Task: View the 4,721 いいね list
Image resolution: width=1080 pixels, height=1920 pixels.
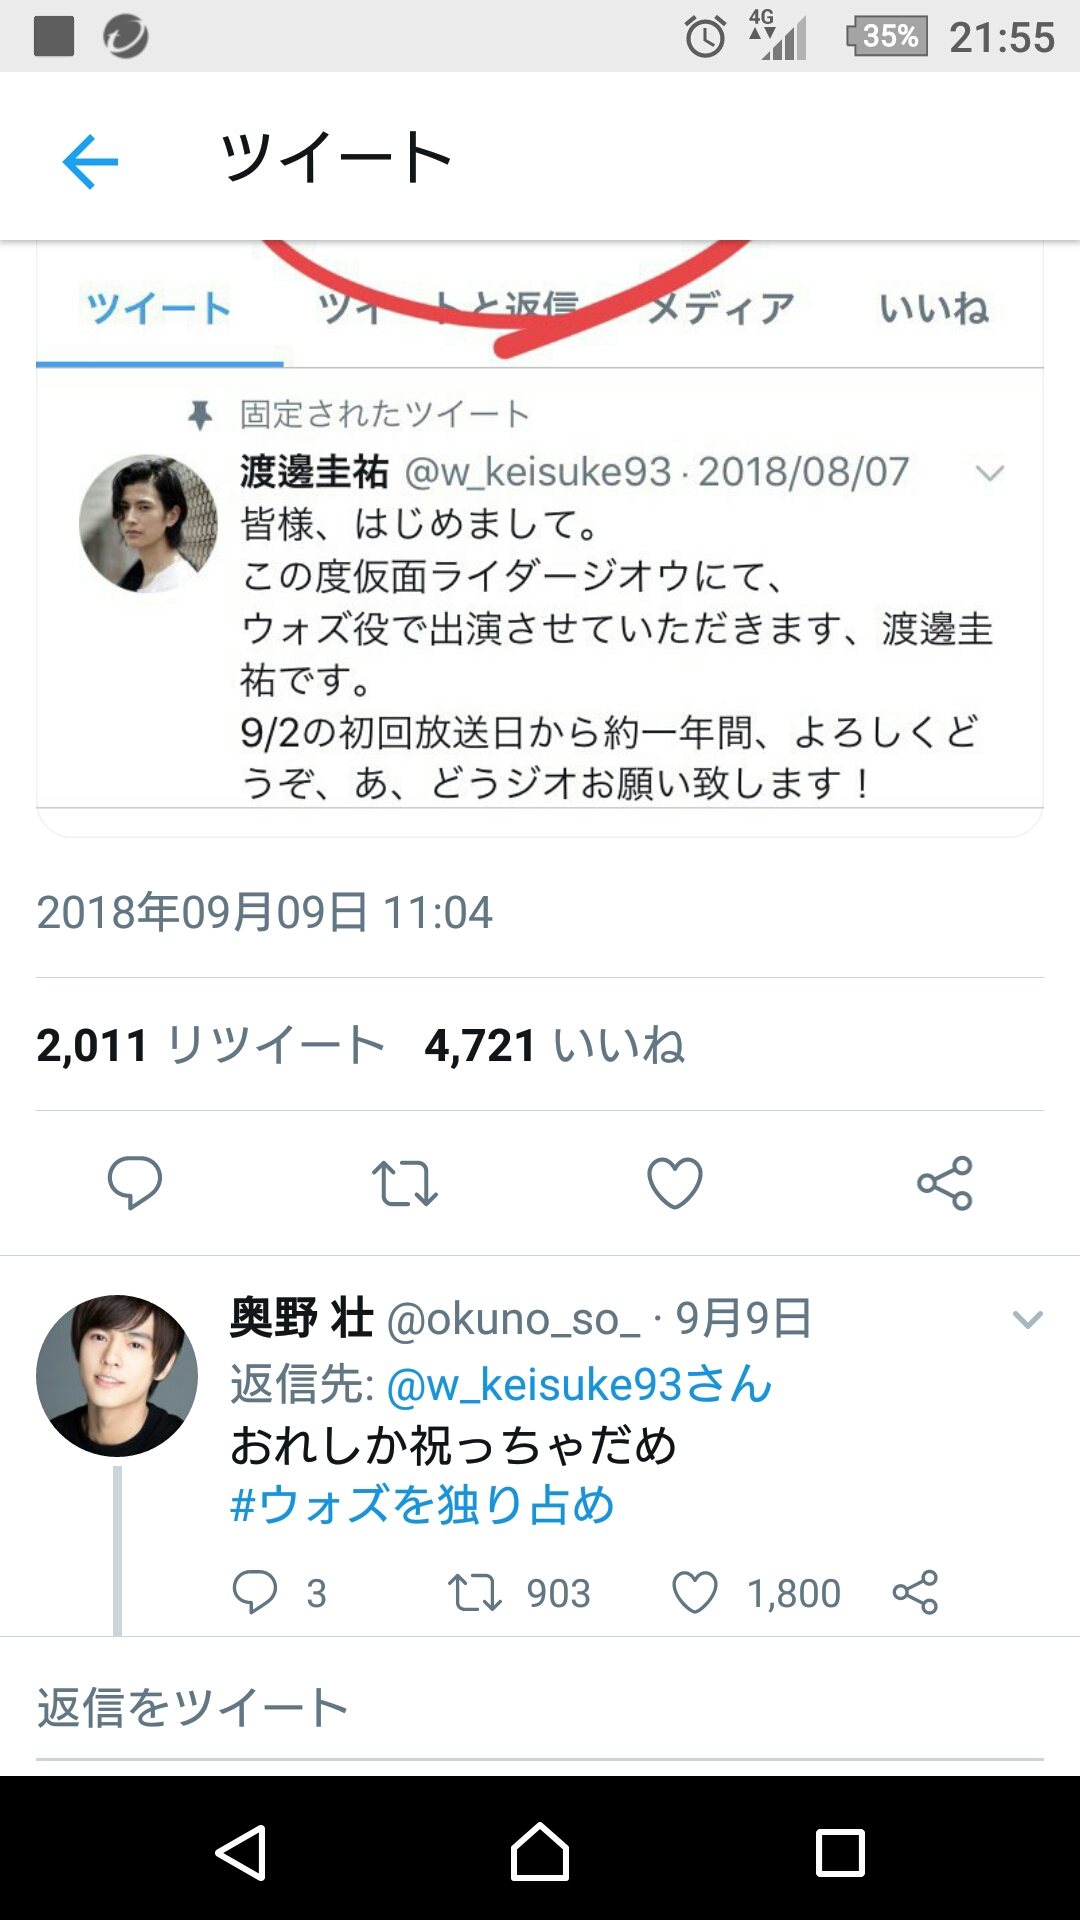Action: coord(554,1045)
